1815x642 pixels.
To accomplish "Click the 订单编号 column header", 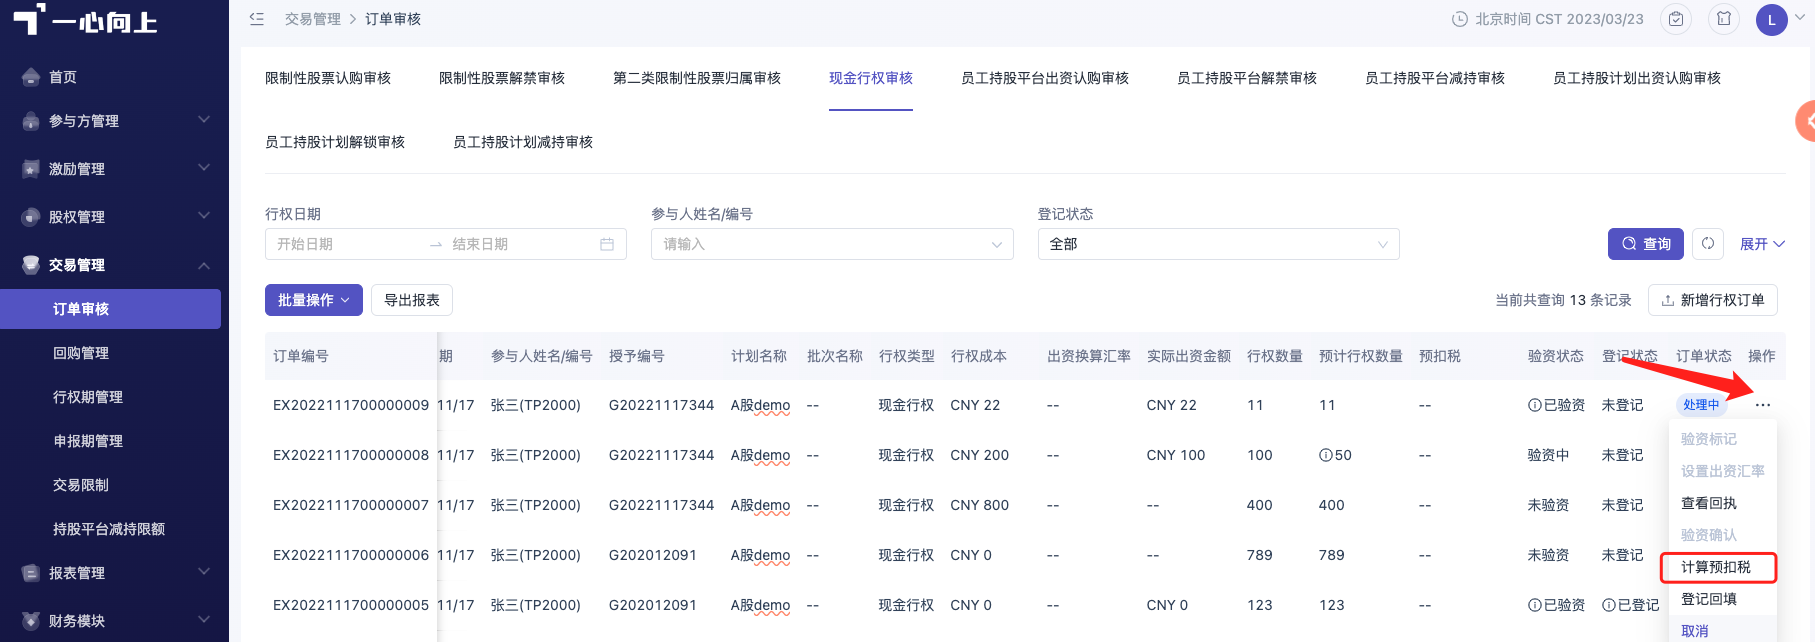I will pyautogui.click(x=301, y=356).
